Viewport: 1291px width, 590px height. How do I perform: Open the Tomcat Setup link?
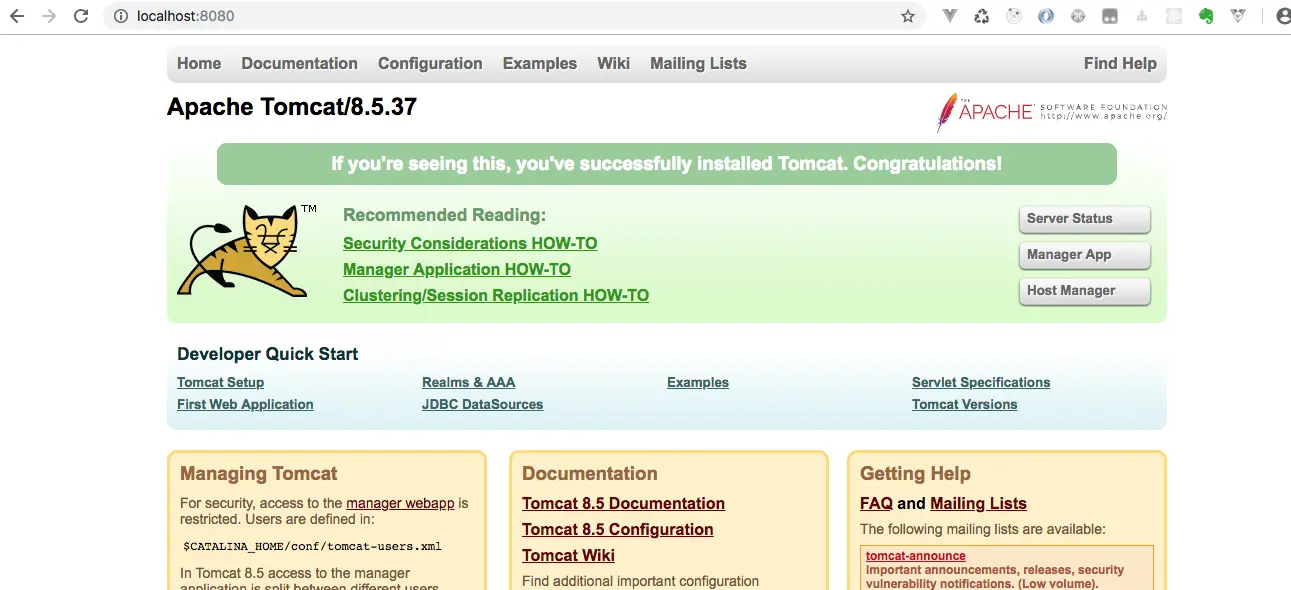[220, 382]
